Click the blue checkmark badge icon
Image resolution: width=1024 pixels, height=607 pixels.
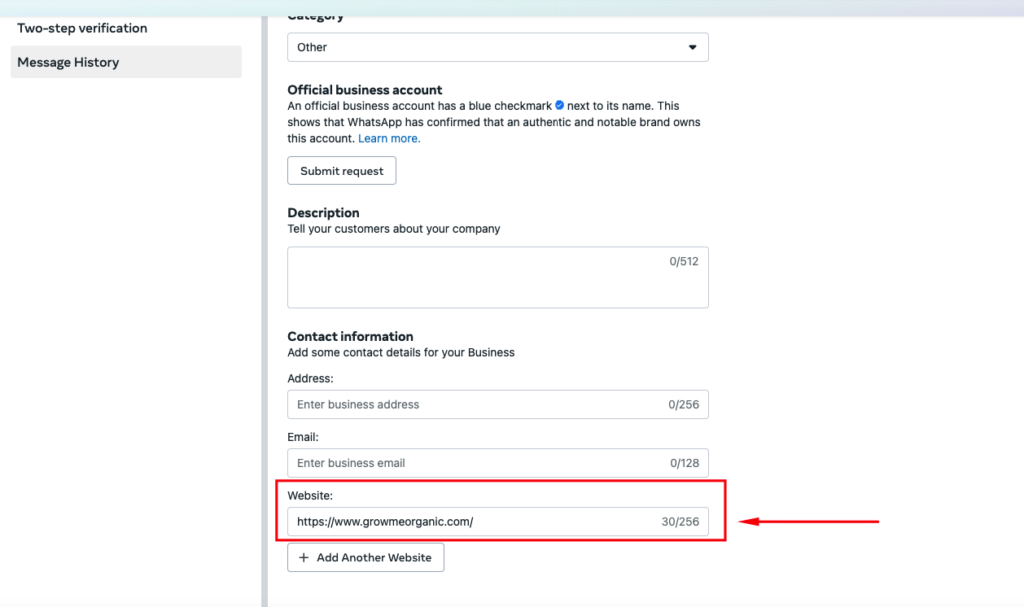pos(560,105)
